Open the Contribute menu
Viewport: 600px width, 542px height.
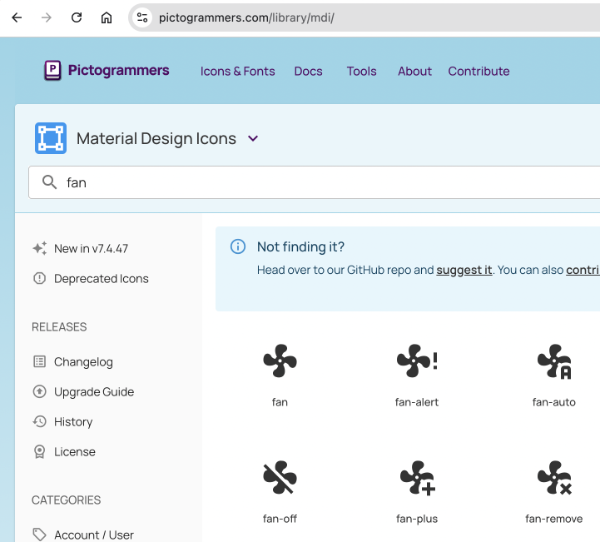479,71
